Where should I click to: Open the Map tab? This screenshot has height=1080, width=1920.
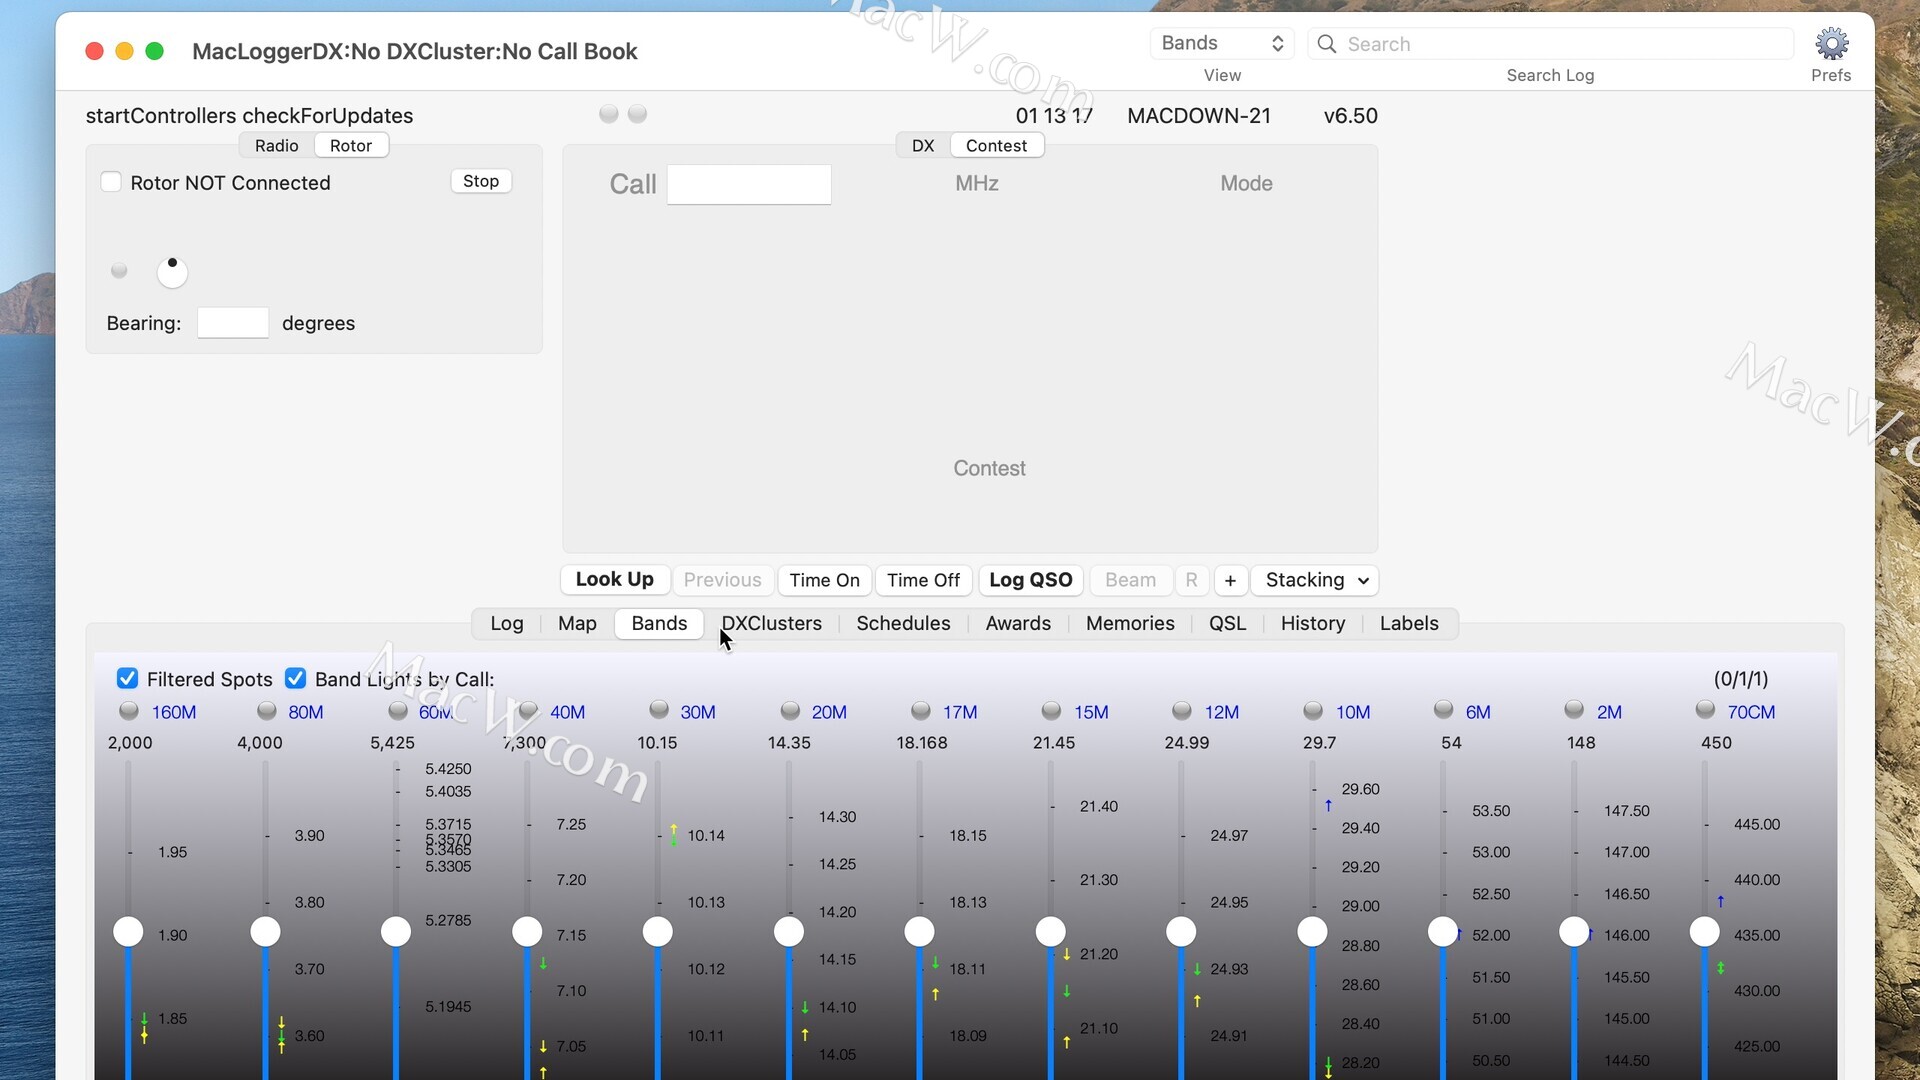pos(577,623)
